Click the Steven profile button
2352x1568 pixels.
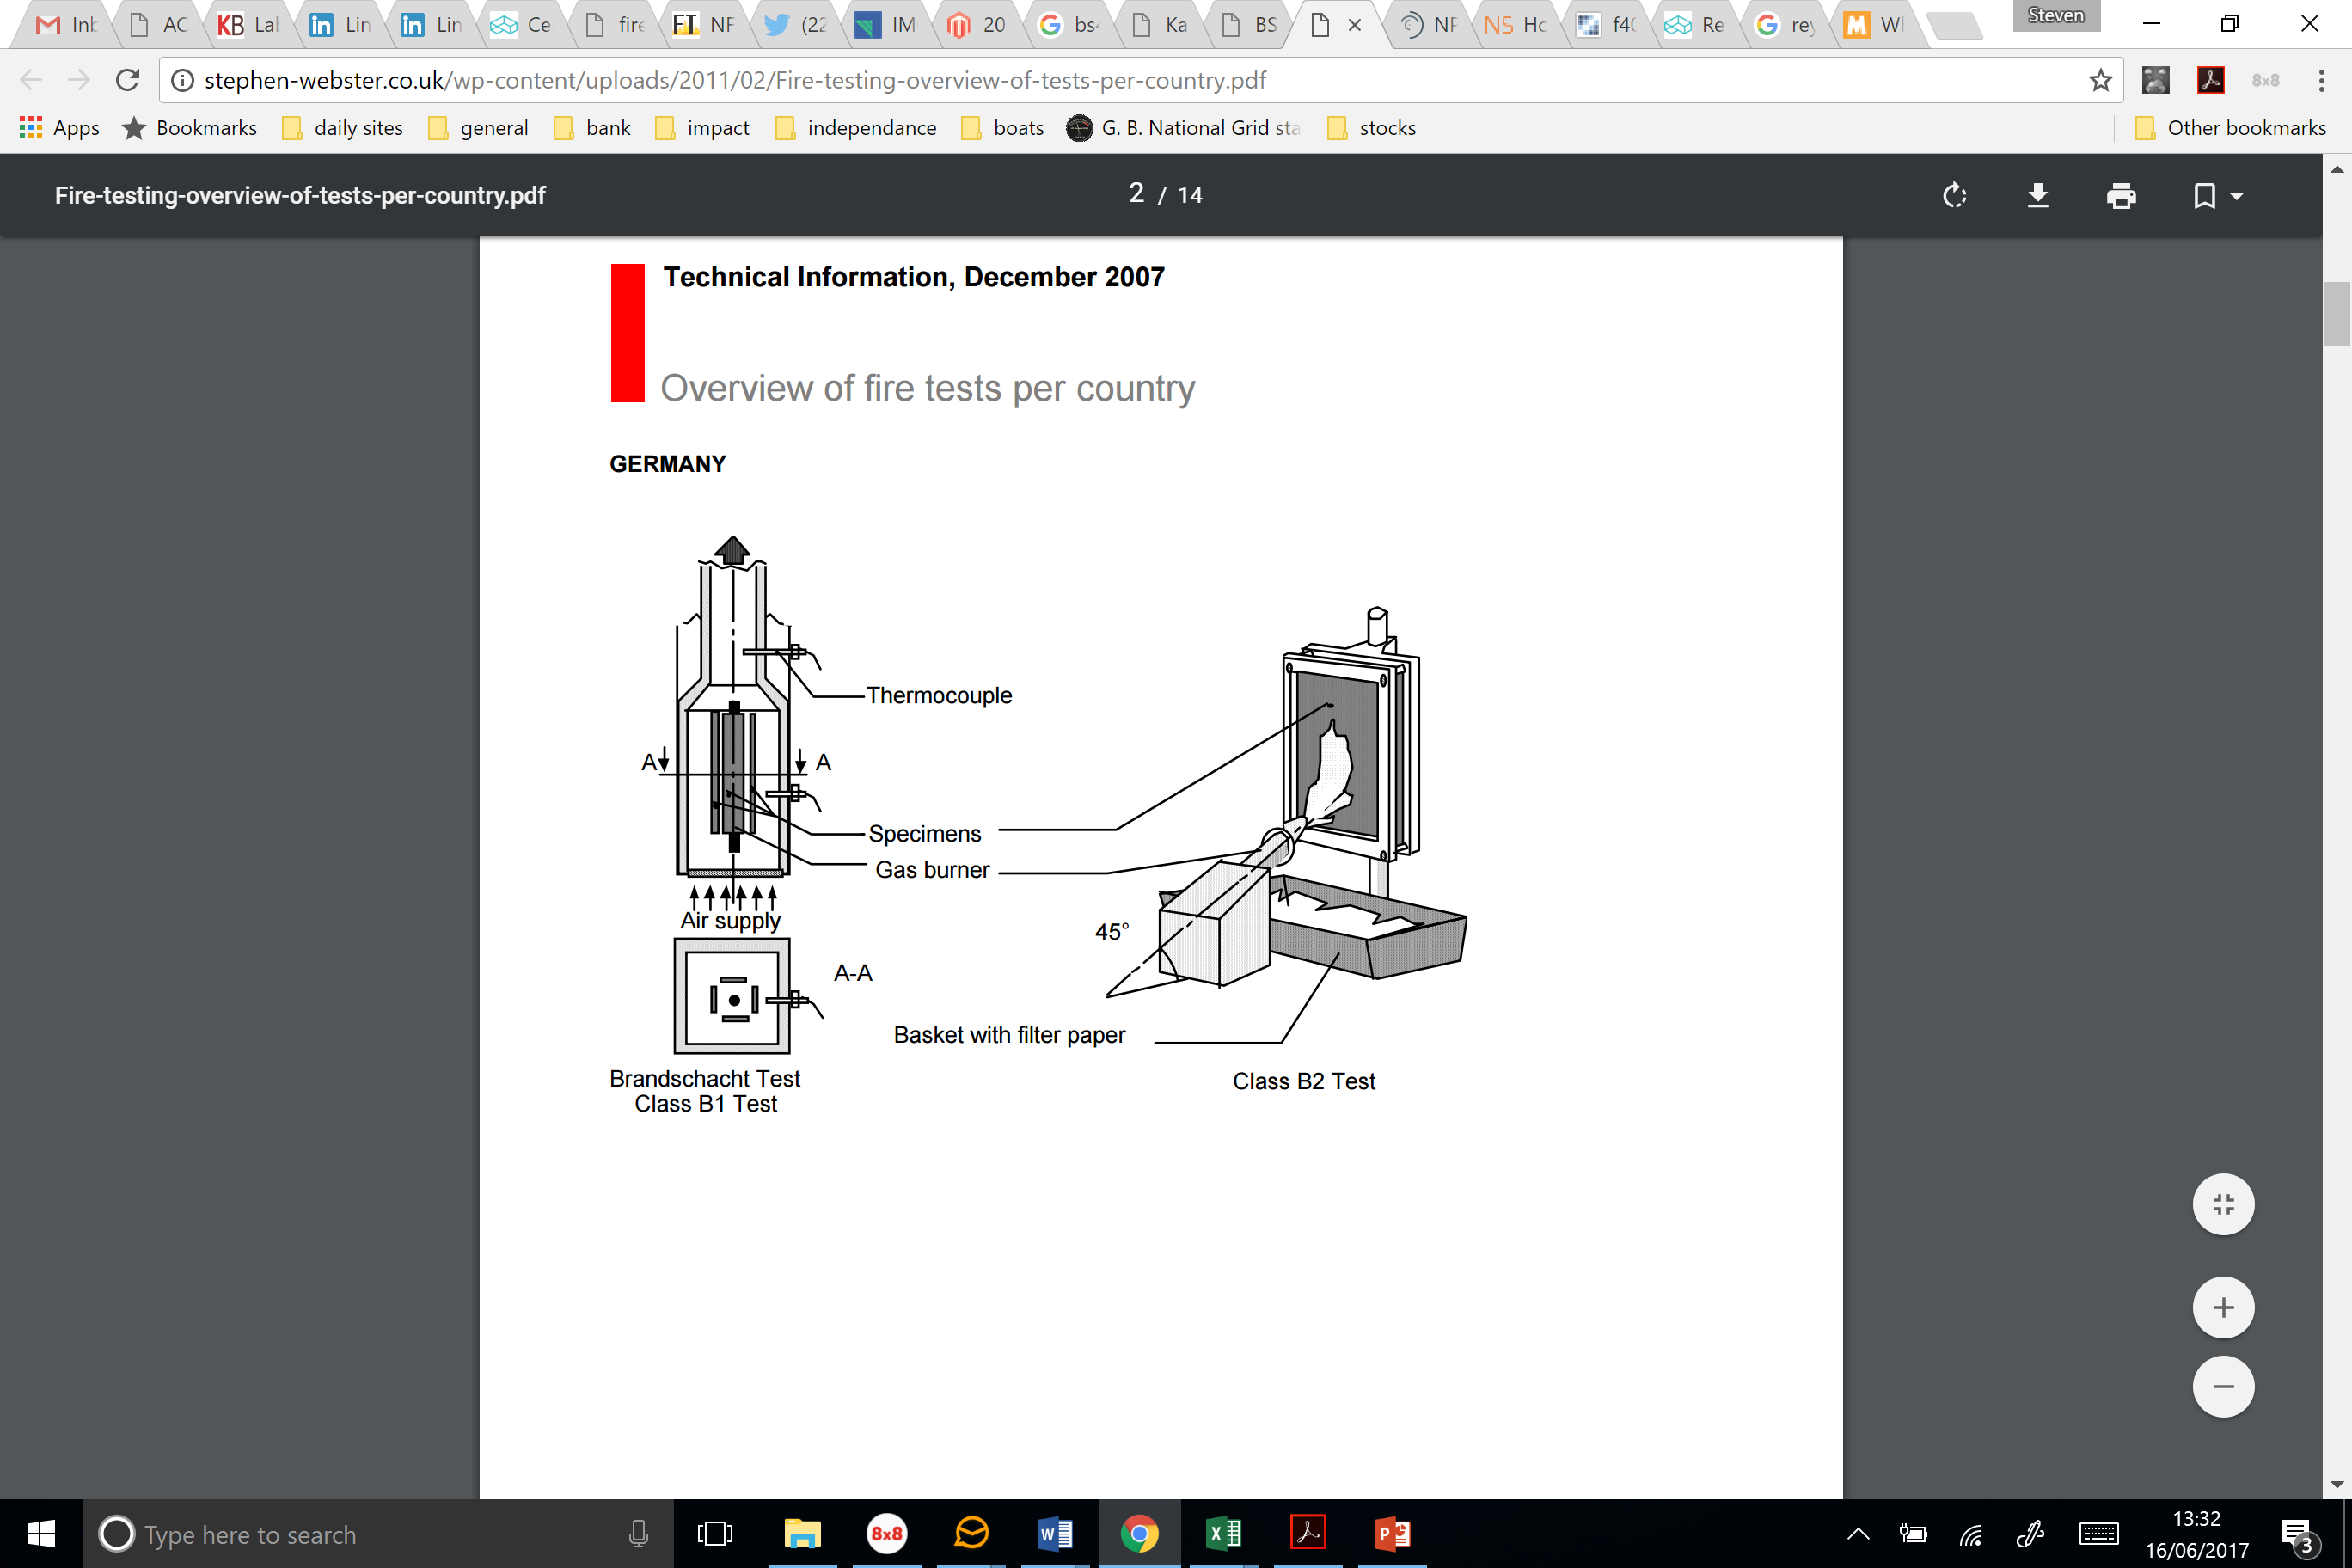point(2056,16)
